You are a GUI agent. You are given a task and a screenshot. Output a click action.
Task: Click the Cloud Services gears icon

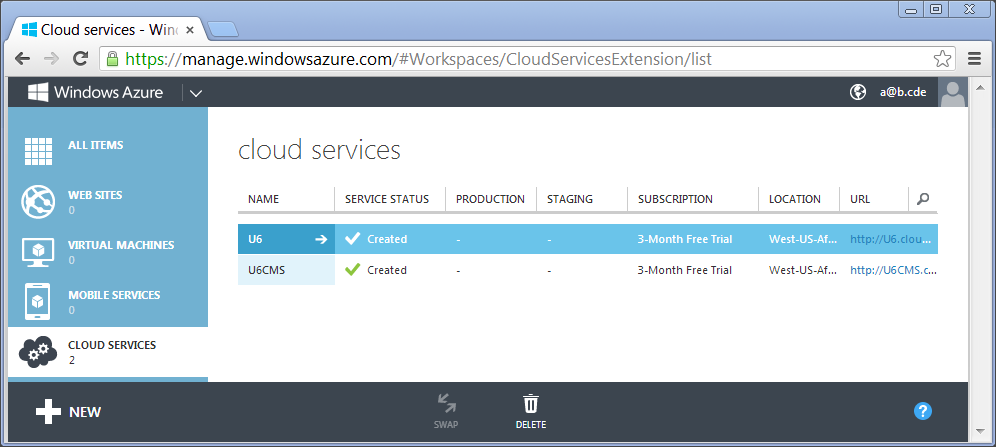point(38,352)
